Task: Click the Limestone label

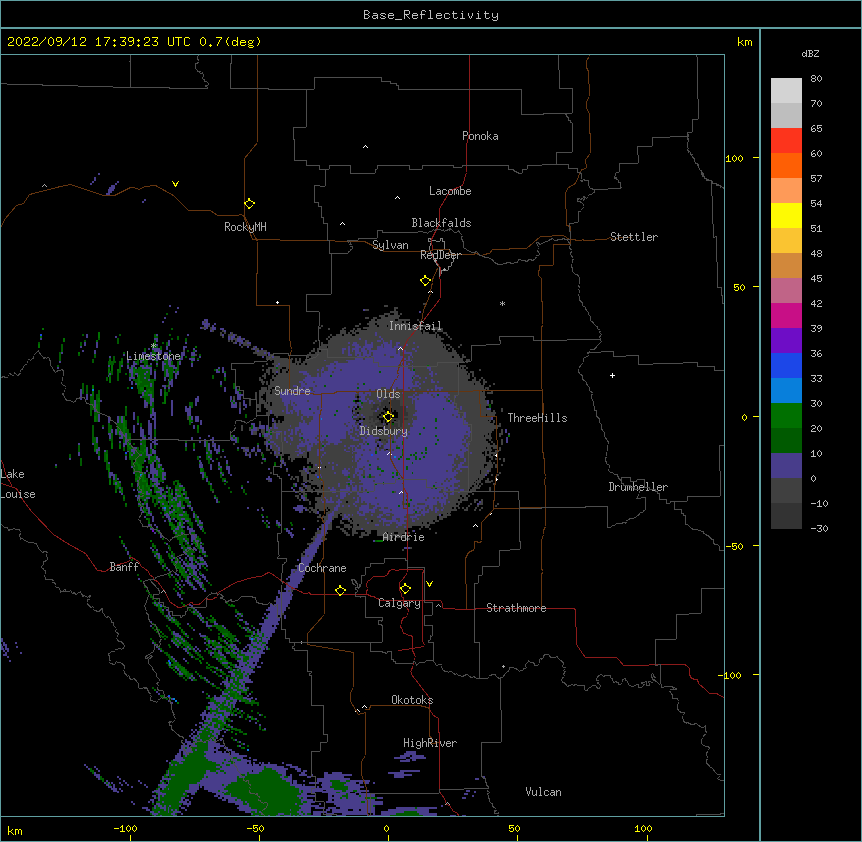Action: coord(153,356)
